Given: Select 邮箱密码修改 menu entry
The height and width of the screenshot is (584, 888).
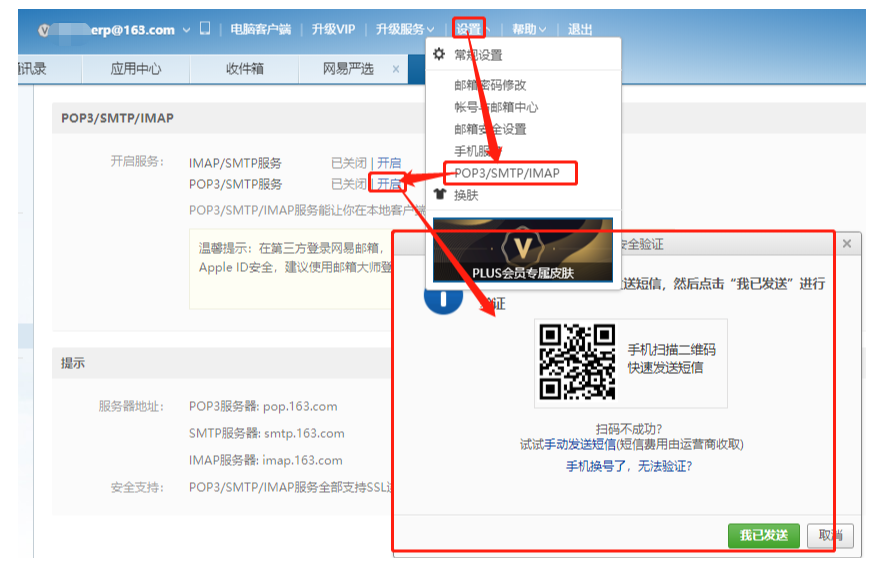Looking at the screenshot, I should (490, 85).
